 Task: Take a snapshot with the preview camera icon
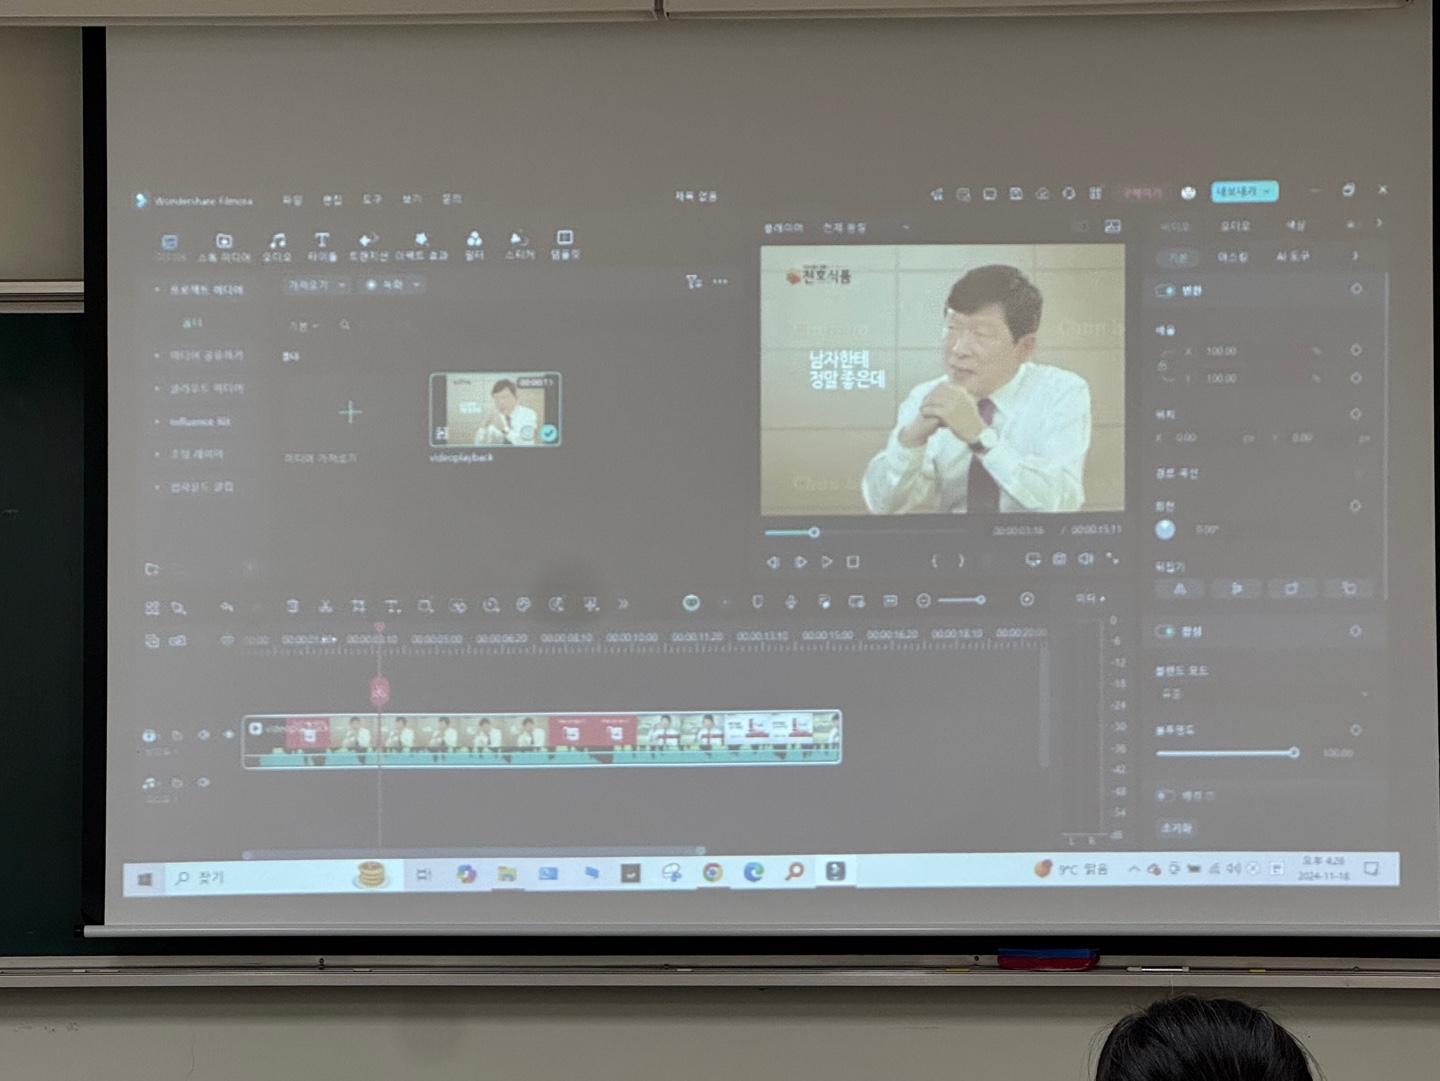click(x=1059, y=560)
